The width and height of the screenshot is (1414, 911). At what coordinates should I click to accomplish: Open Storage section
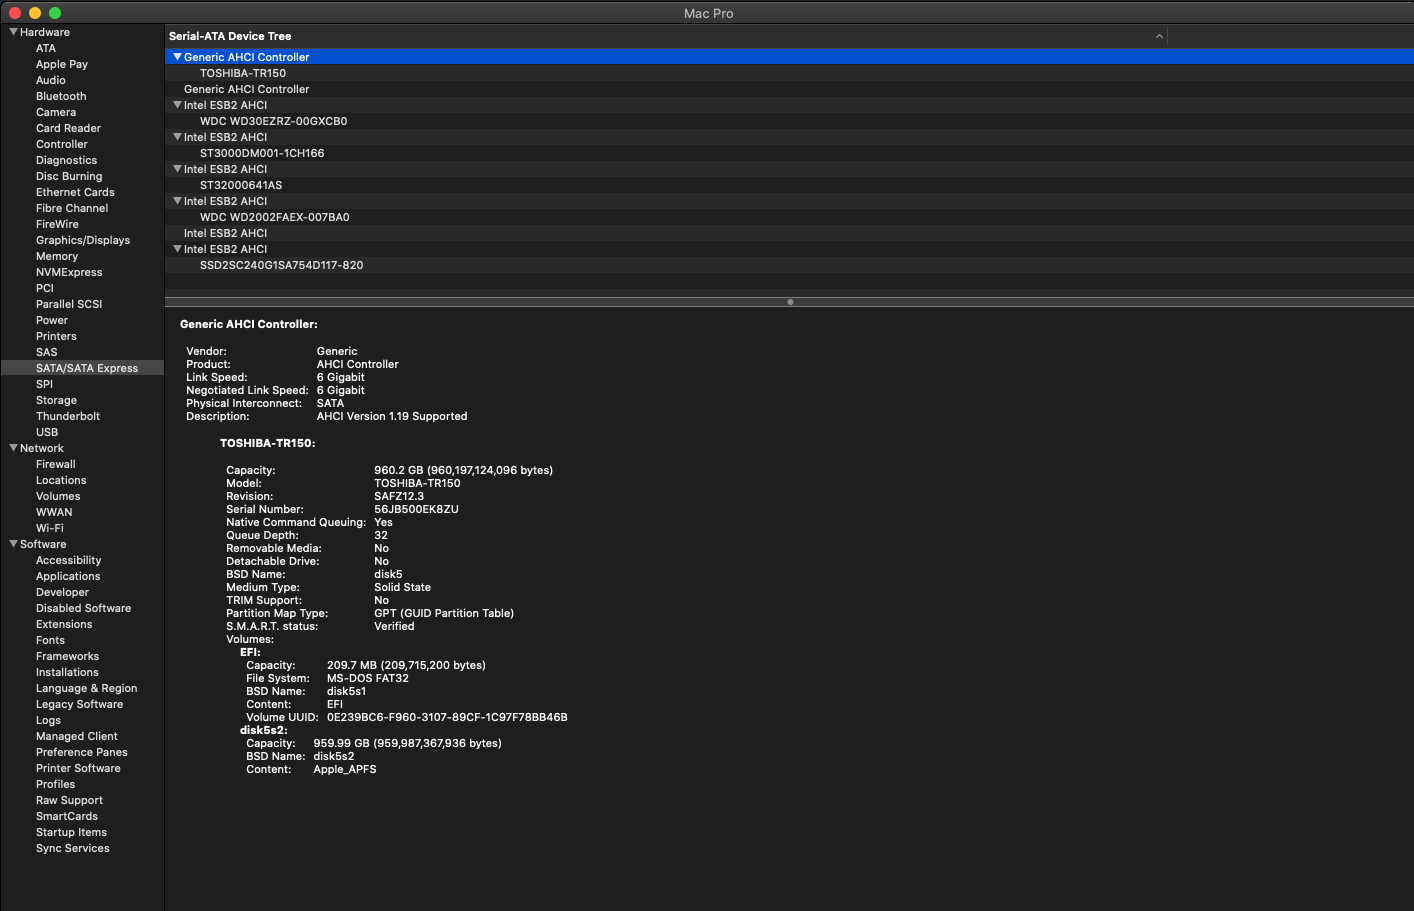pos(56,400)
